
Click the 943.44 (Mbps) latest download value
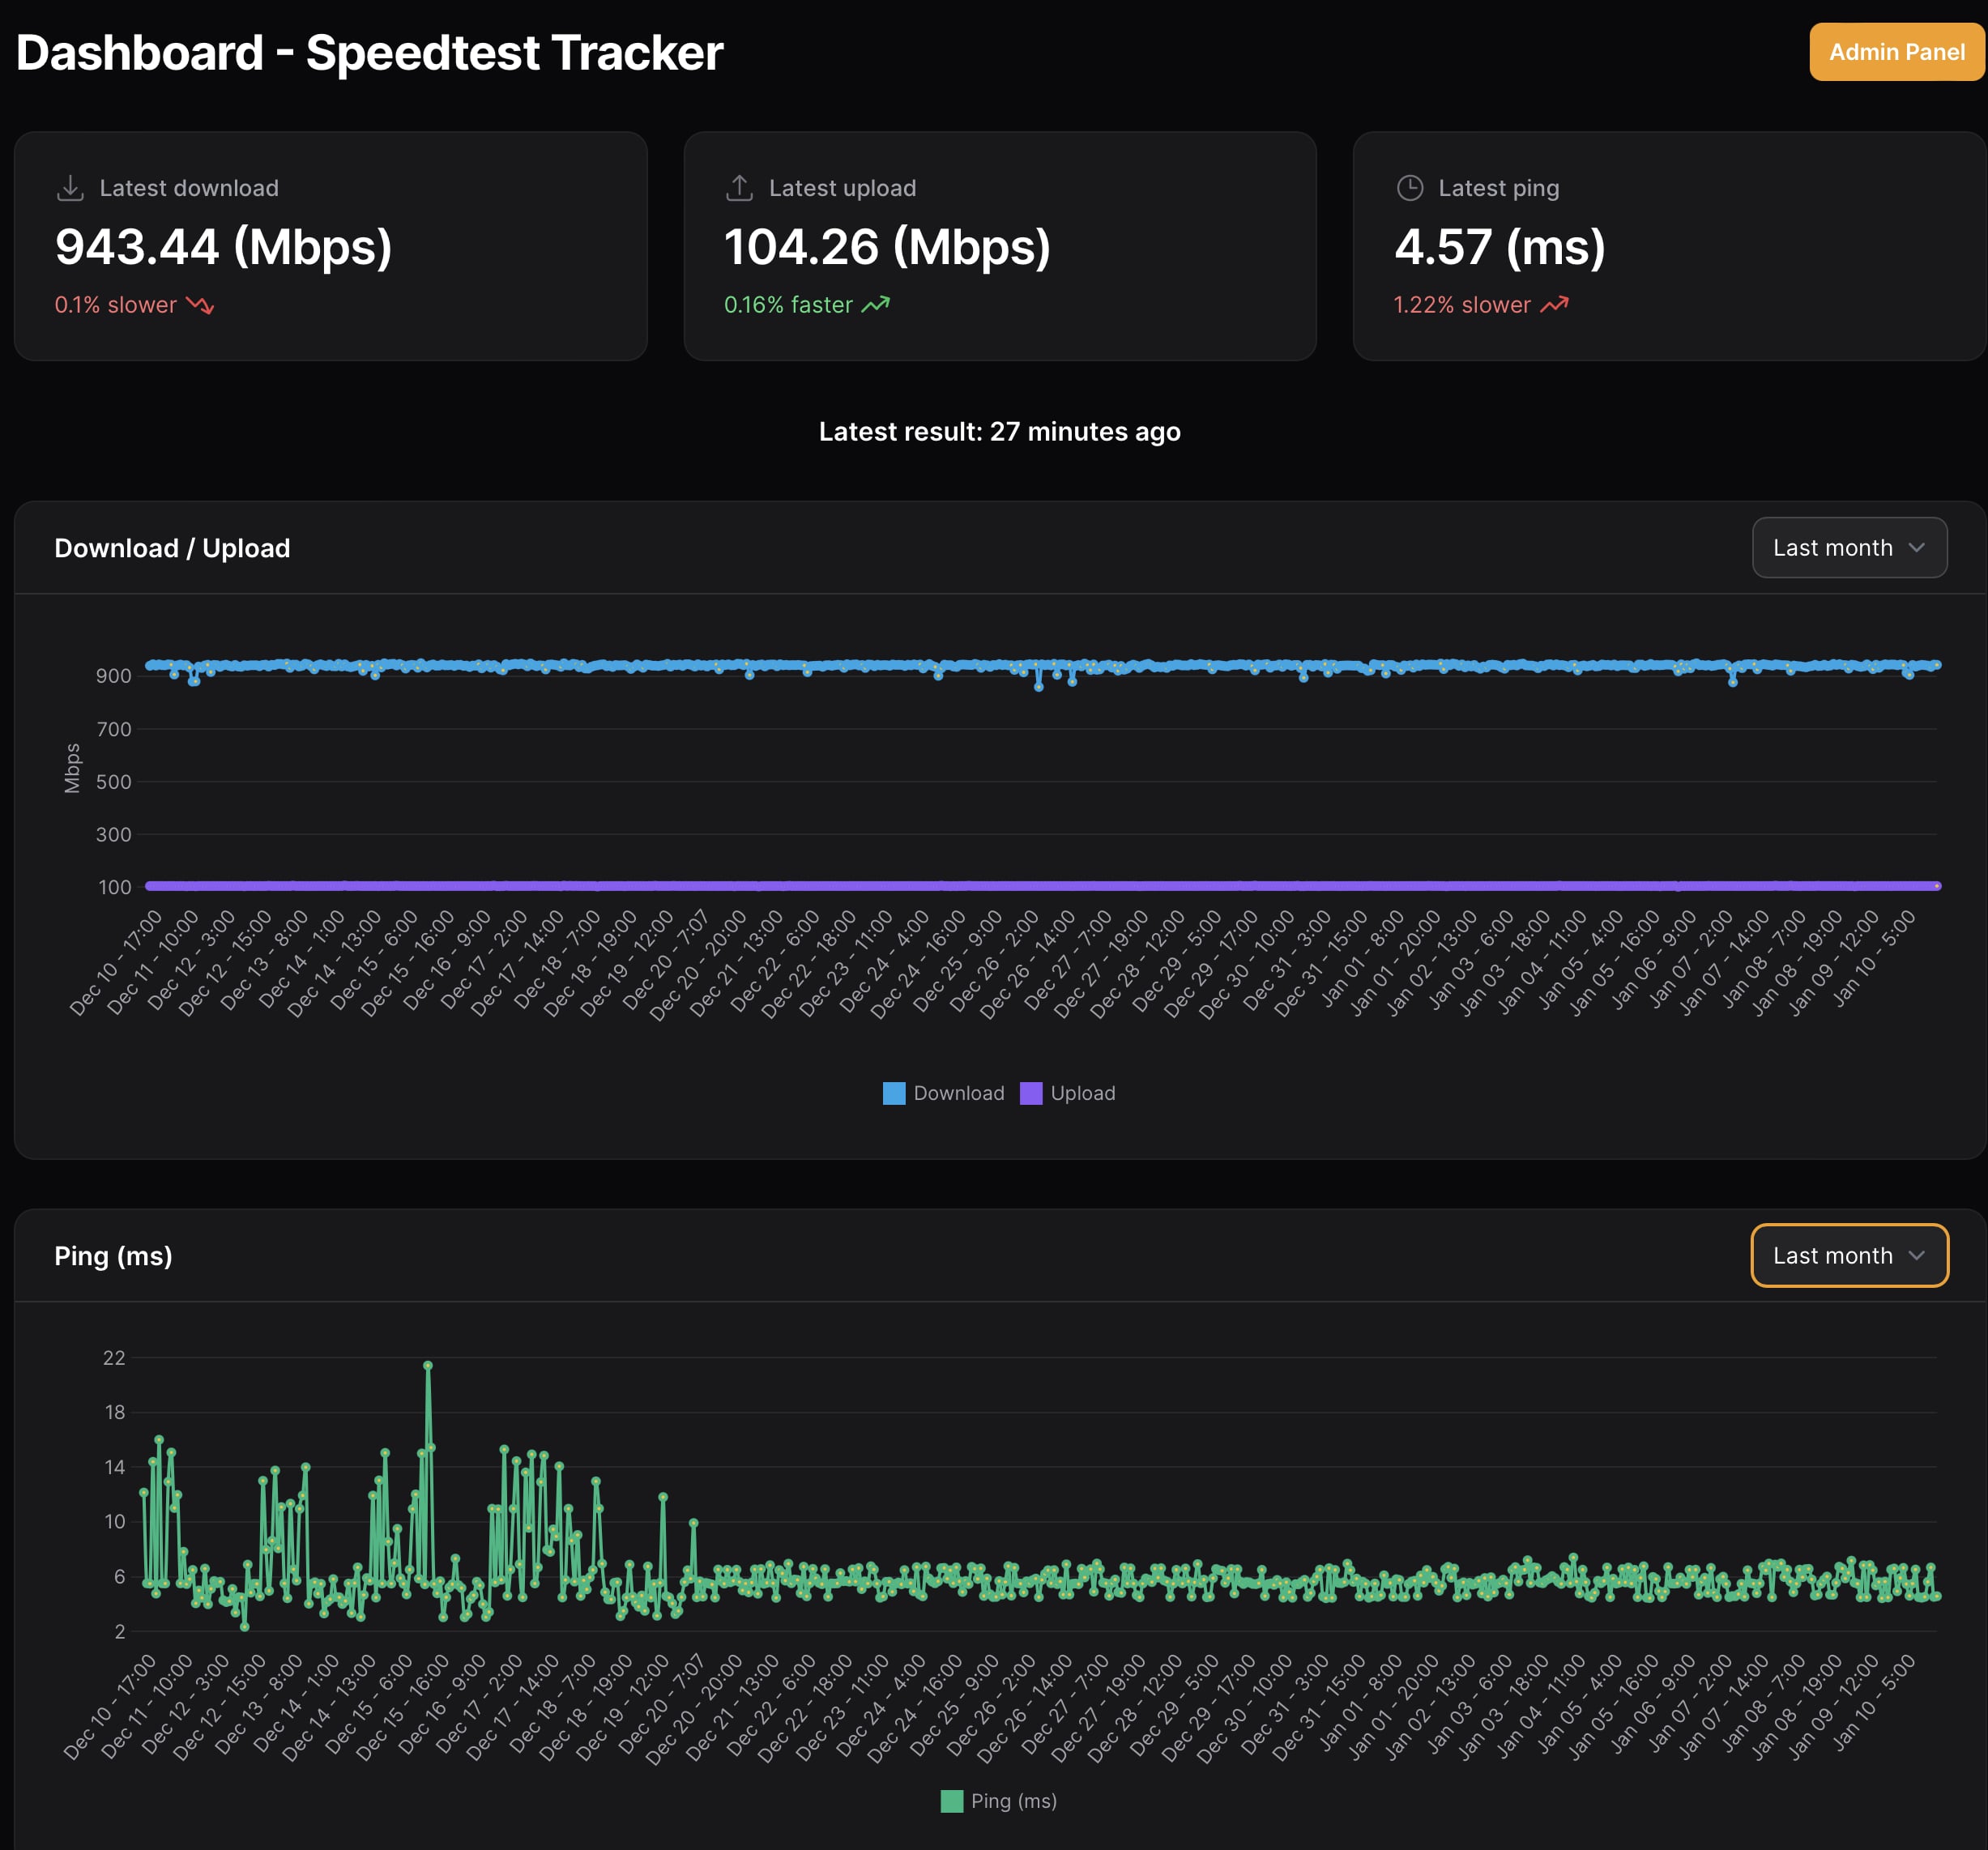[x=223, y=247]
